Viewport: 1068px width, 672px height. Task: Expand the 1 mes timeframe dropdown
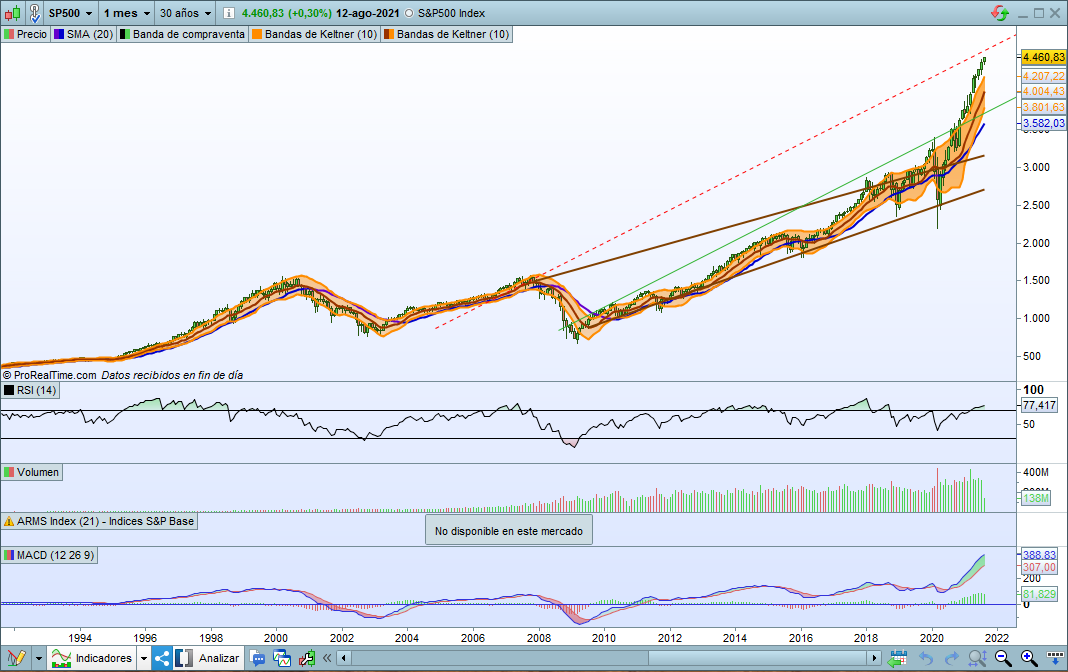126,14
